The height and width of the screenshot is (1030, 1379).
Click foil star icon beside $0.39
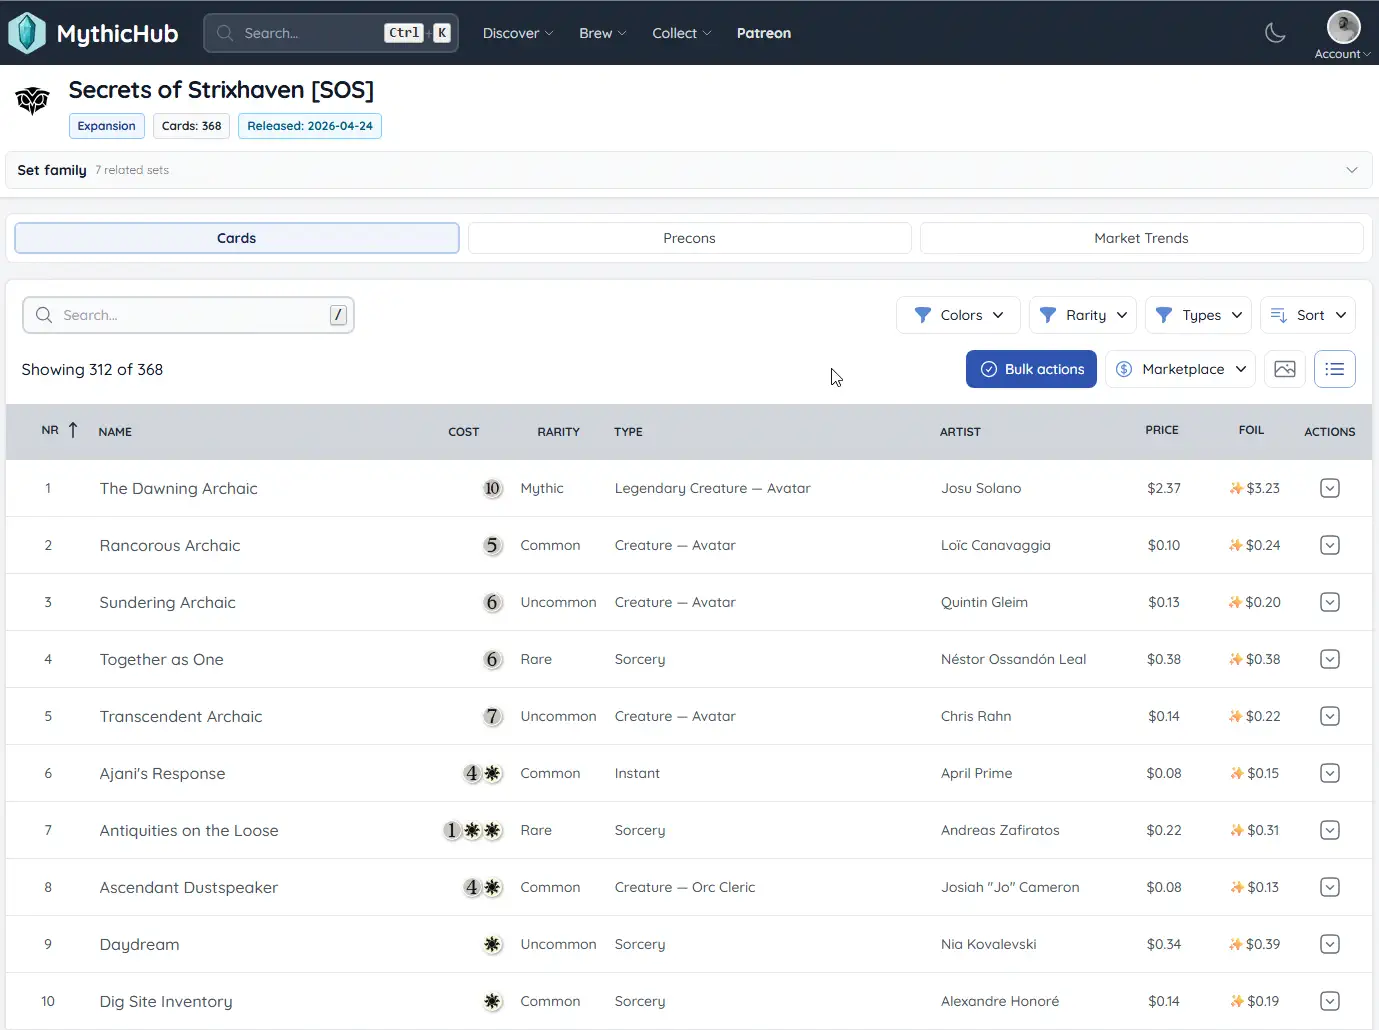tap(1237, 944)
